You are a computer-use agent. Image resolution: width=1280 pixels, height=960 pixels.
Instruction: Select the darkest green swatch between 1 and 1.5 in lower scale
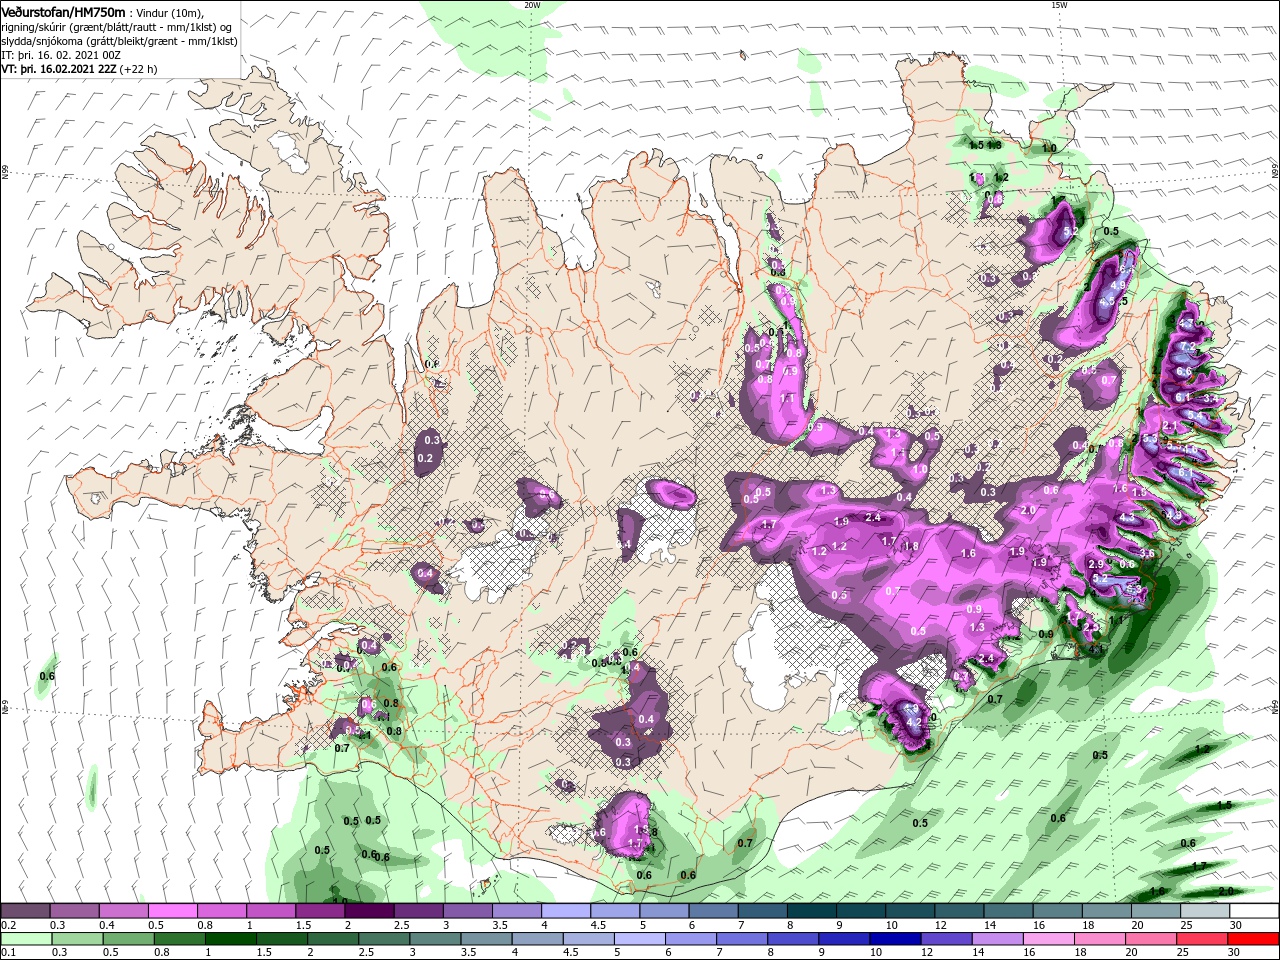[230, 939]
